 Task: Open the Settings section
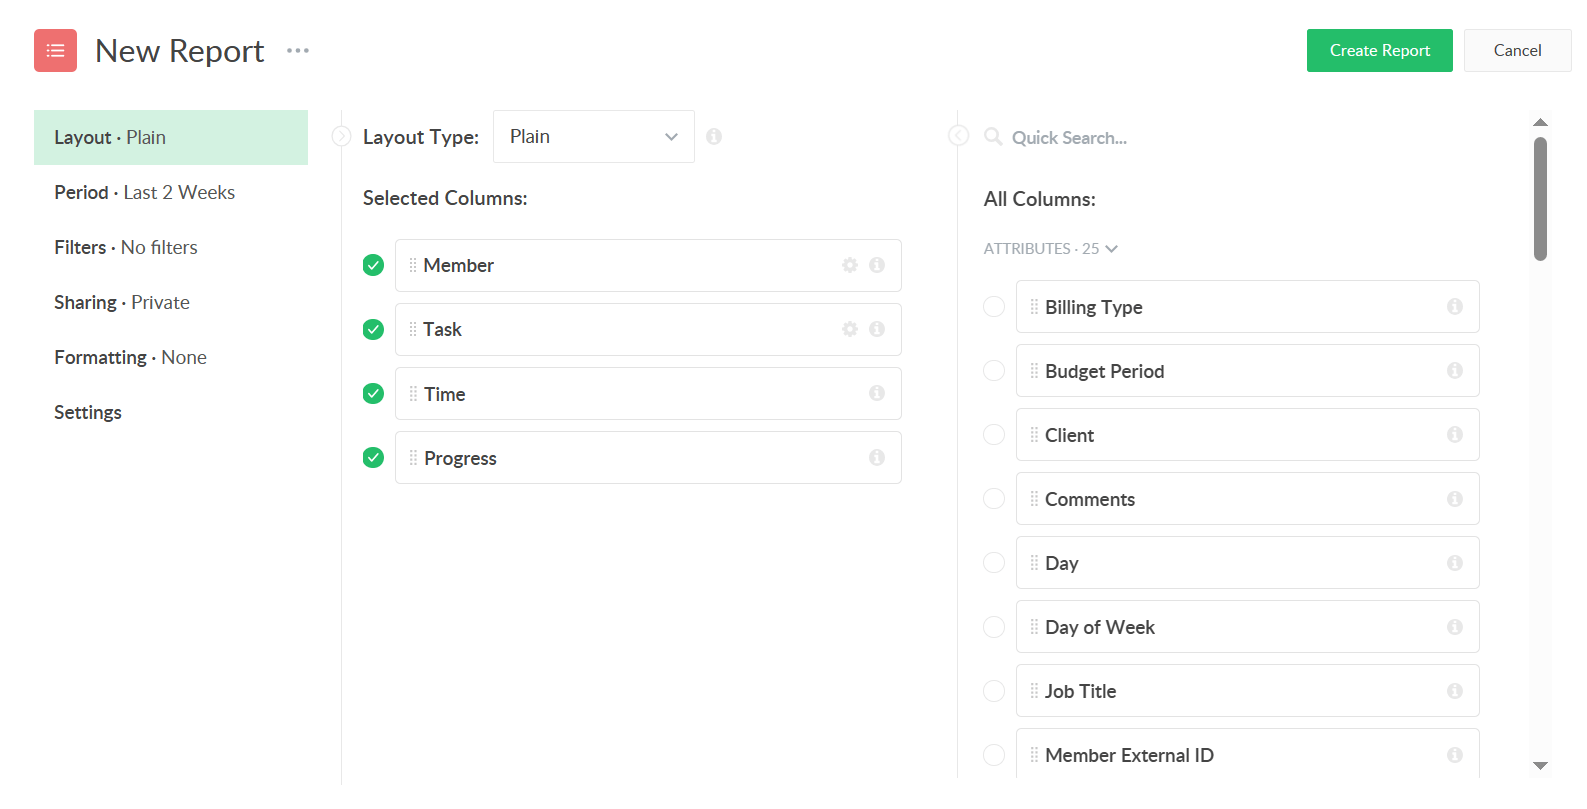(171, 412)
